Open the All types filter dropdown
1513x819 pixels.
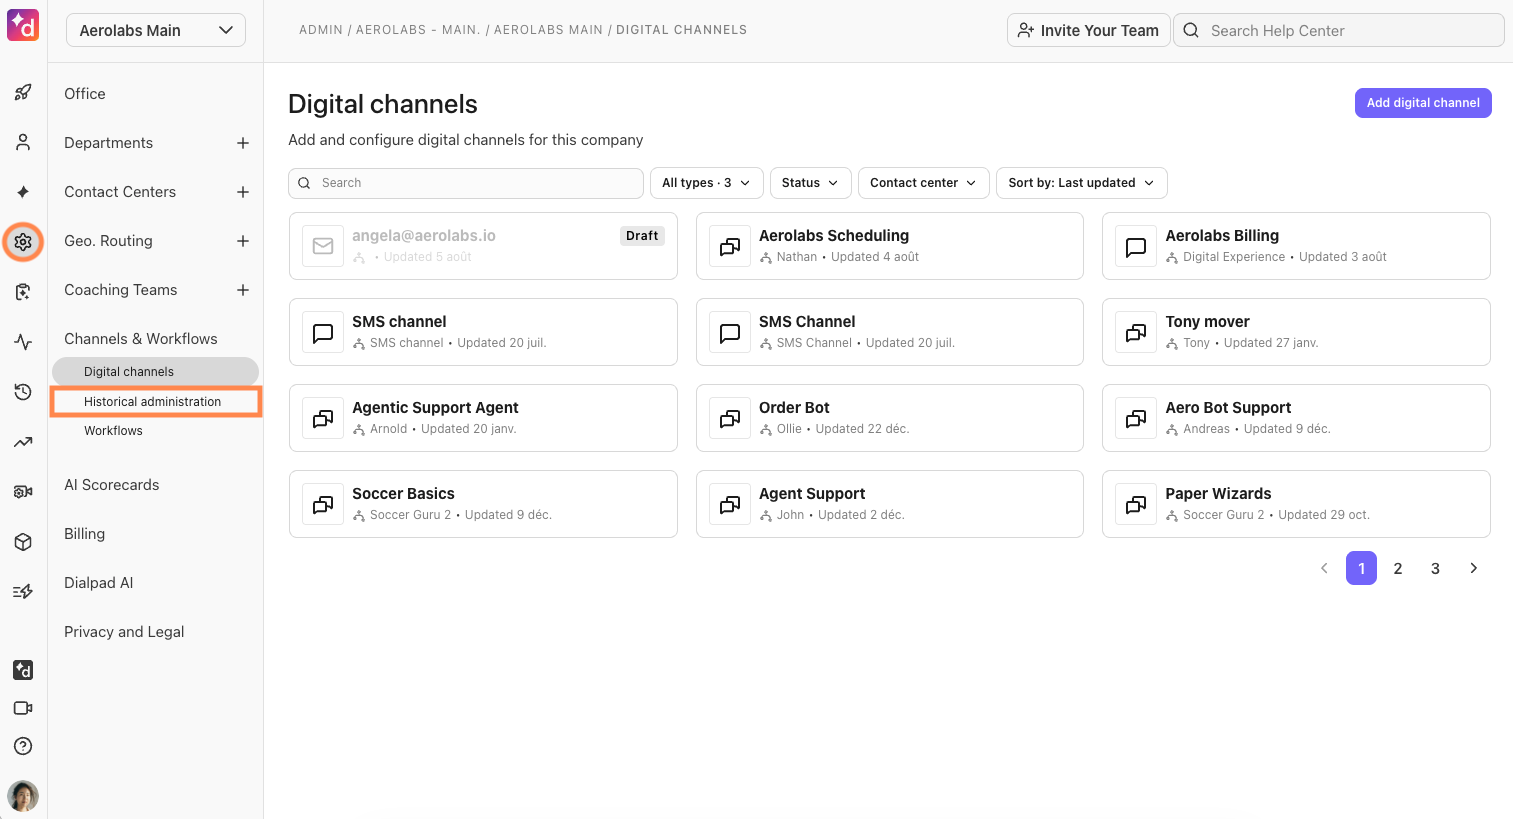point(707,183)
